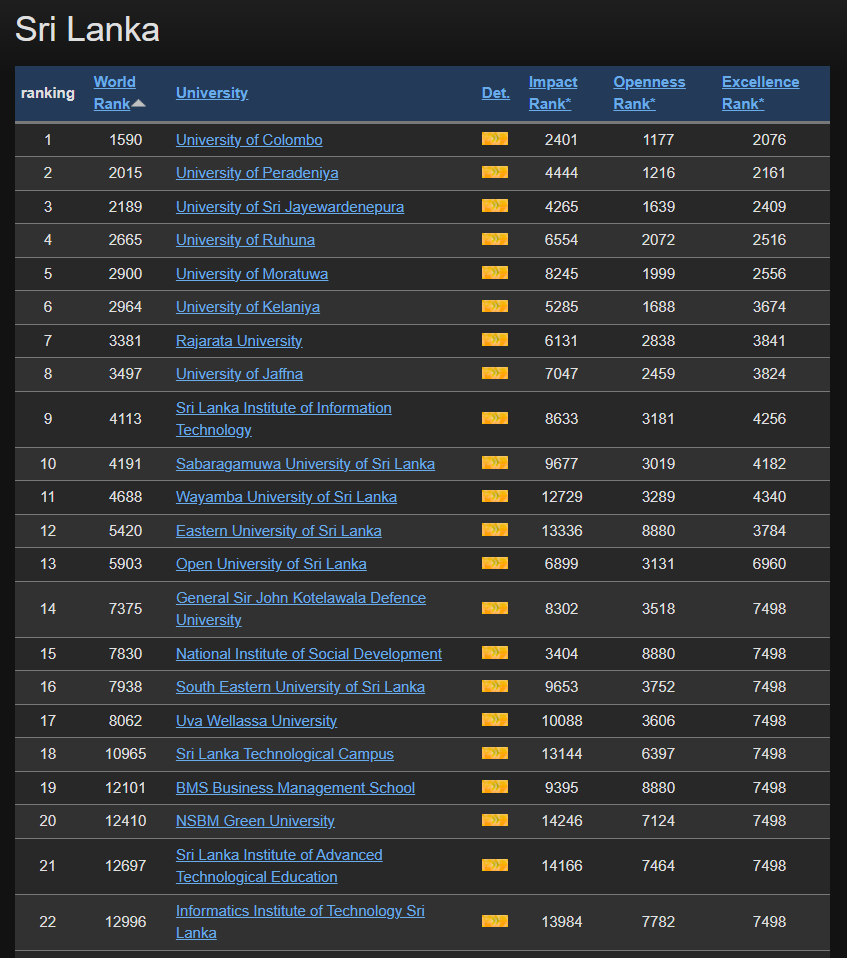This screenshot has height=958, width=847.
Task: Sort table by University column header
Action: pos(211,93)
